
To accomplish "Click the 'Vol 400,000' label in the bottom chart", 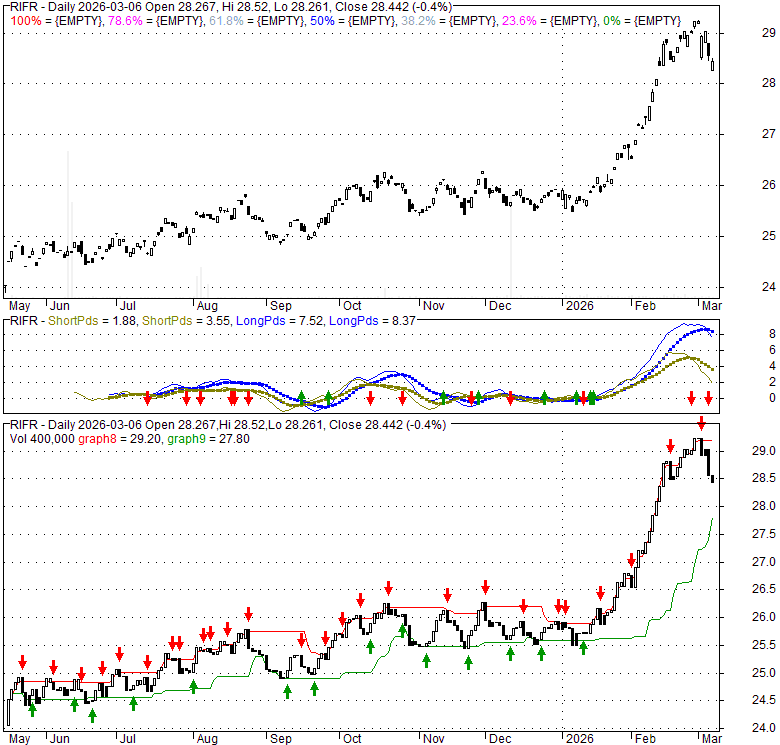I will (42, 439).
